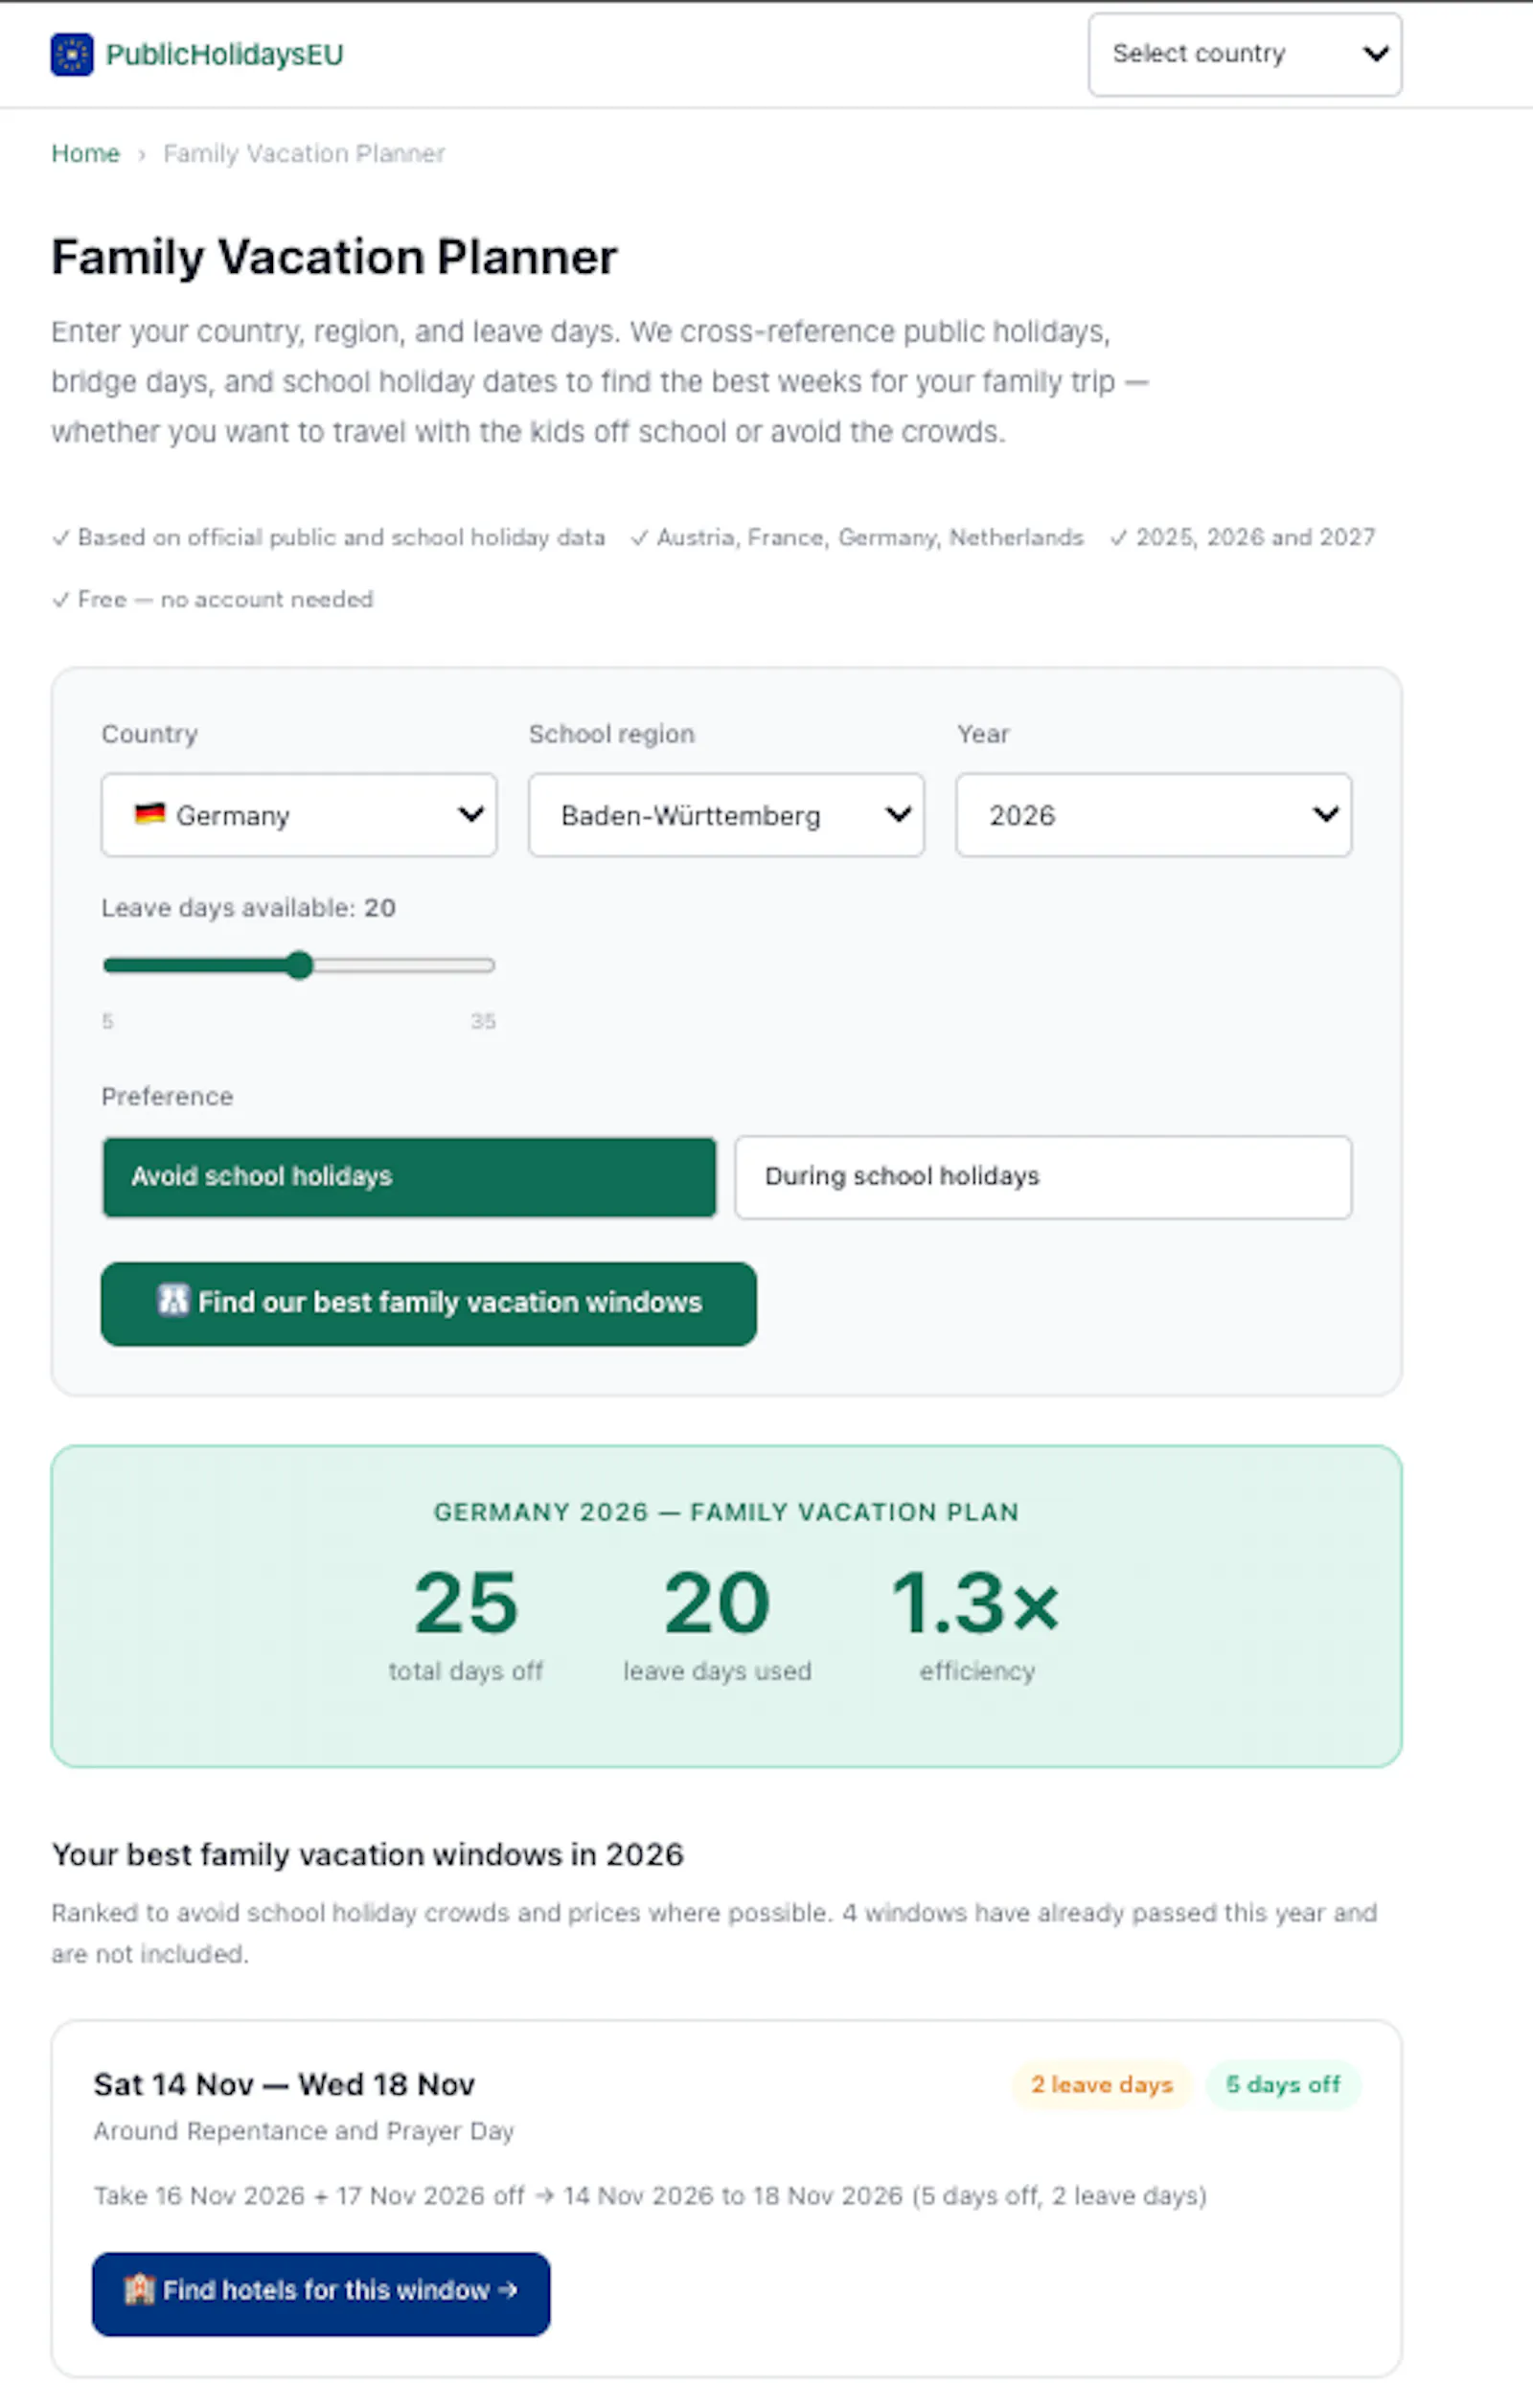Open the PublicHolidaysEU home link text
This screenshot has width=1533, height=2408.
[224, 55]
